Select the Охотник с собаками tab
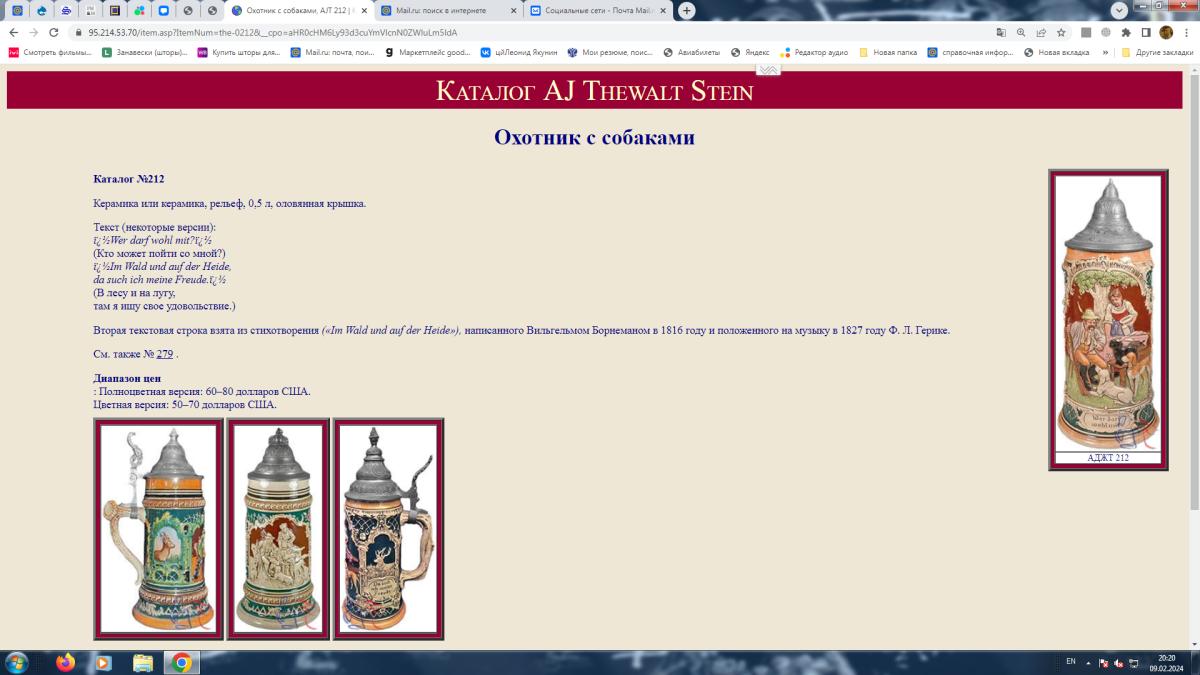1200x675 pixels. [299, 10]
